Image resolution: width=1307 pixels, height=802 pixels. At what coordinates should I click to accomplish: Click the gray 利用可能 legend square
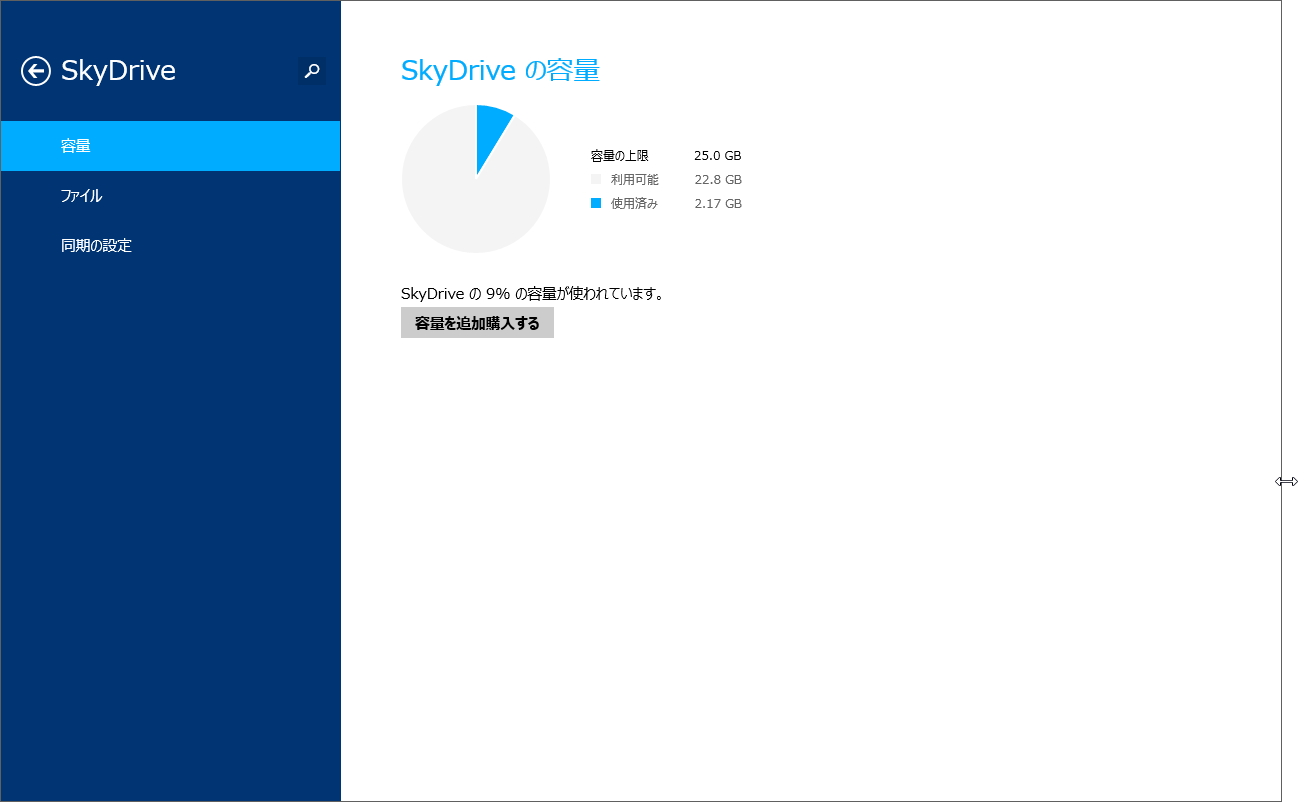(597, 179)
